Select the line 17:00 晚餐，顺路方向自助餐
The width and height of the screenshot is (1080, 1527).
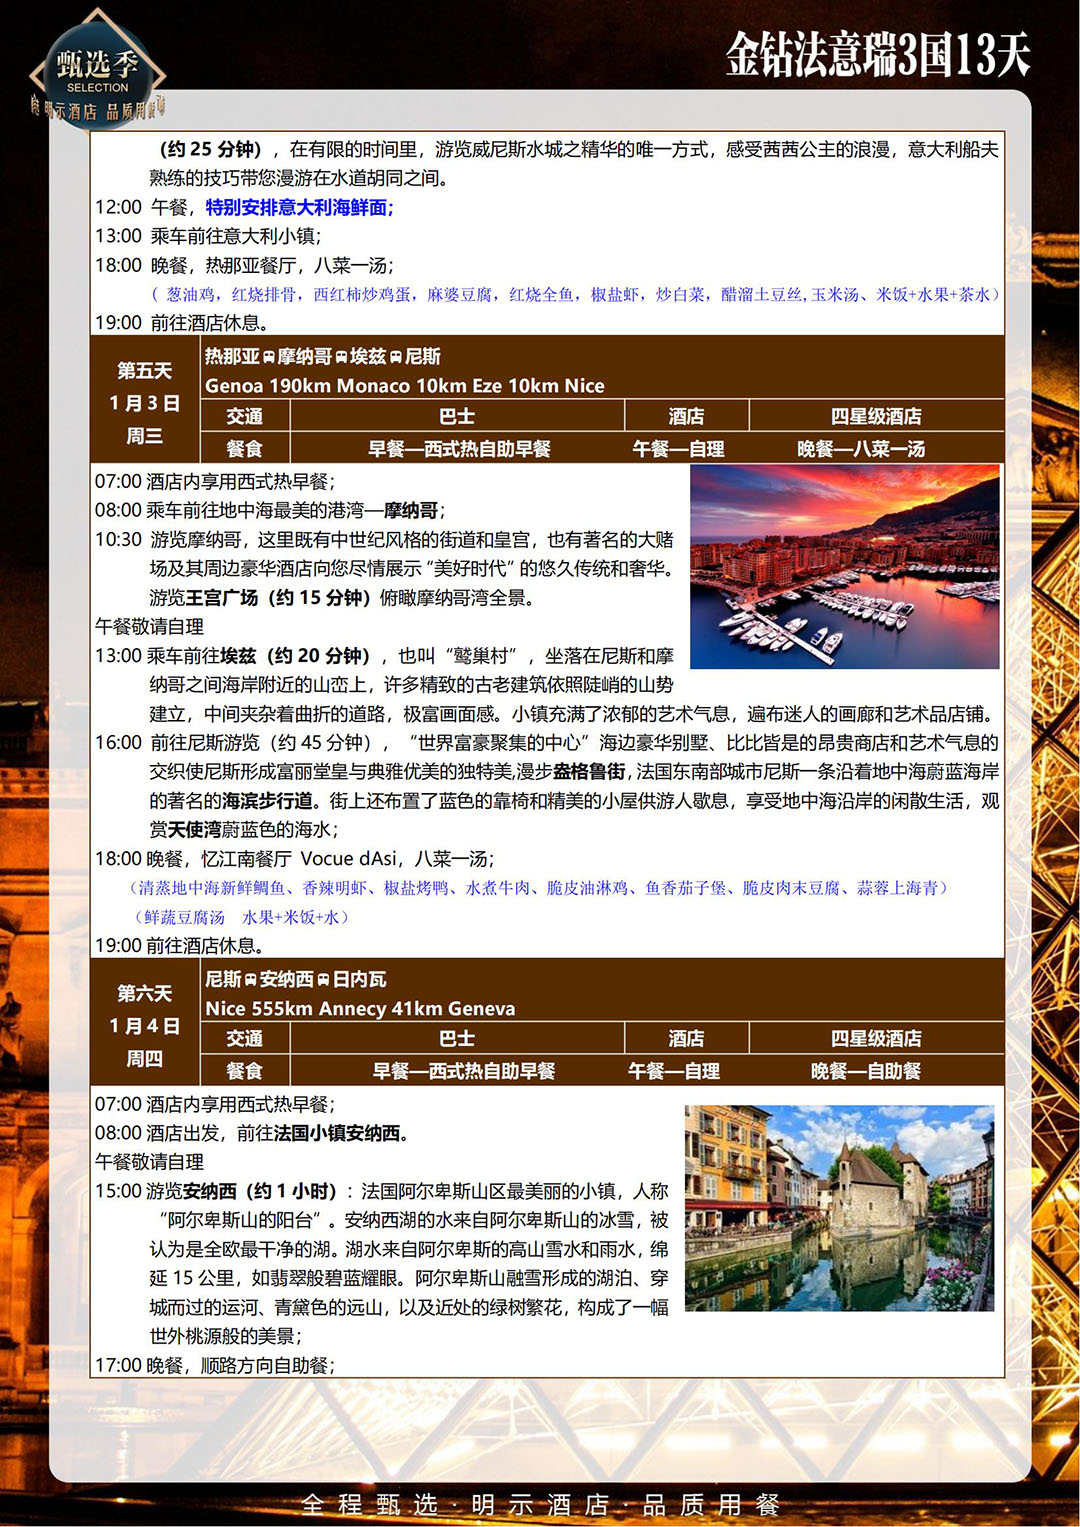click(215, 1366)
